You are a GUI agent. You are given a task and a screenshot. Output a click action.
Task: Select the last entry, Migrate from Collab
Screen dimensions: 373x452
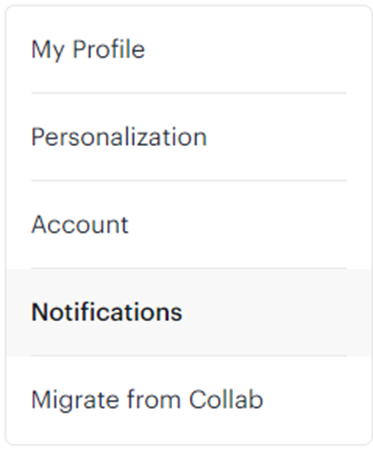(x=189, y=400)
